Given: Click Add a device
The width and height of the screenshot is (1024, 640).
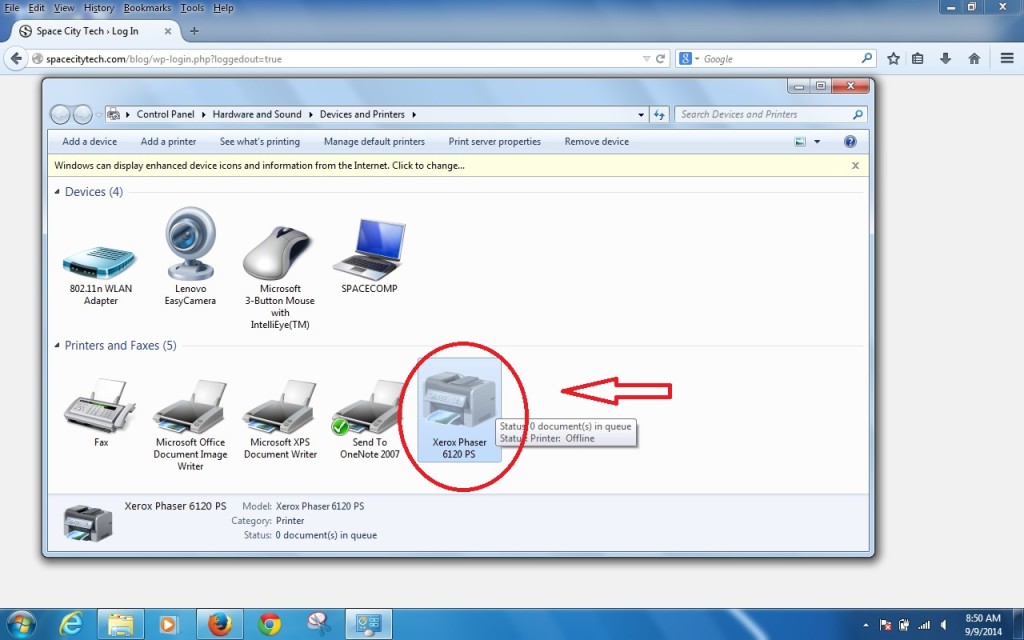Looking at the screenshot, I should tap(89, 142).
